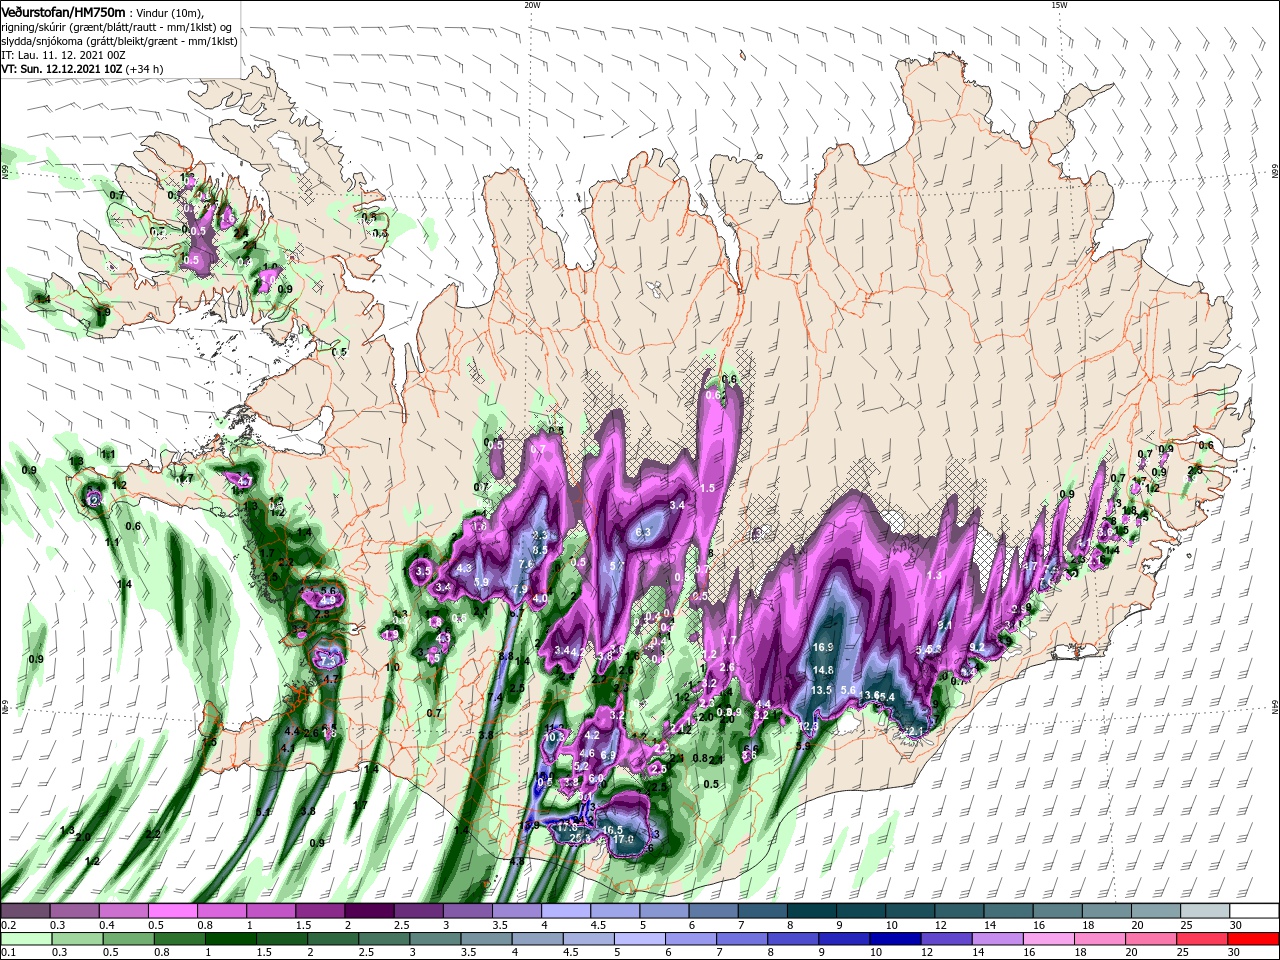
Task: Select rain legend swatch between 0.5 and 0.8
Action: (129, 938)
